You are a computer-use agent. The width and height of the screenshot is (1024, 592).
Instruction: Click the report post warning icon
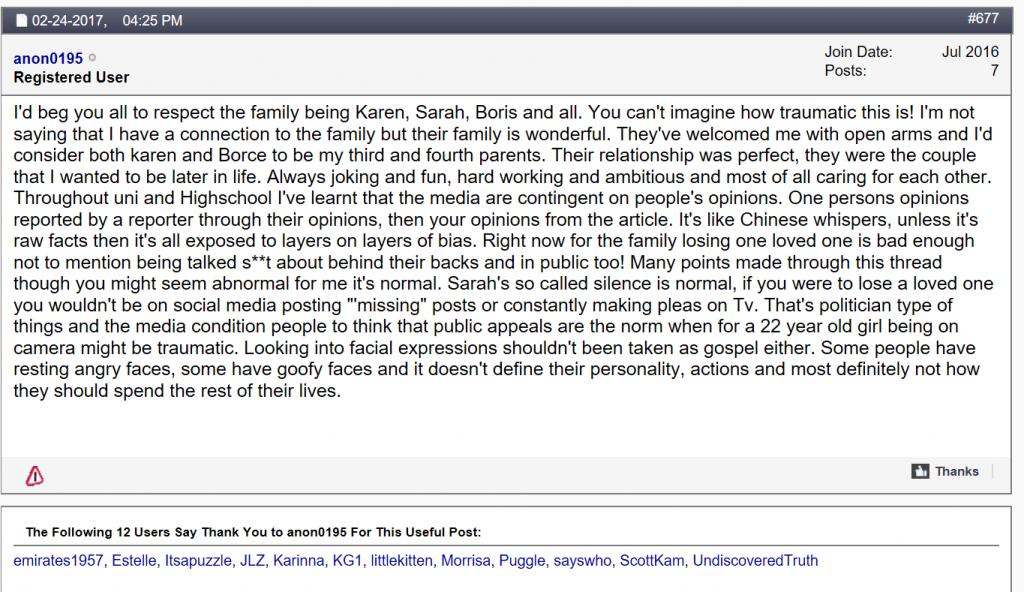click(34, 477)
